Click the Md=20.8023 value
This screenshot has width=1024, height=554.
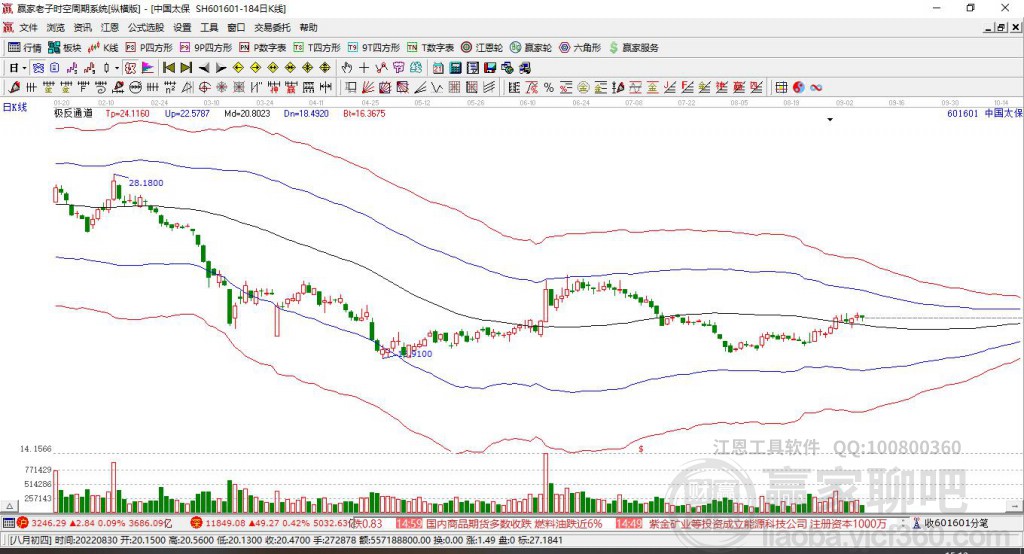pos(247,113)
